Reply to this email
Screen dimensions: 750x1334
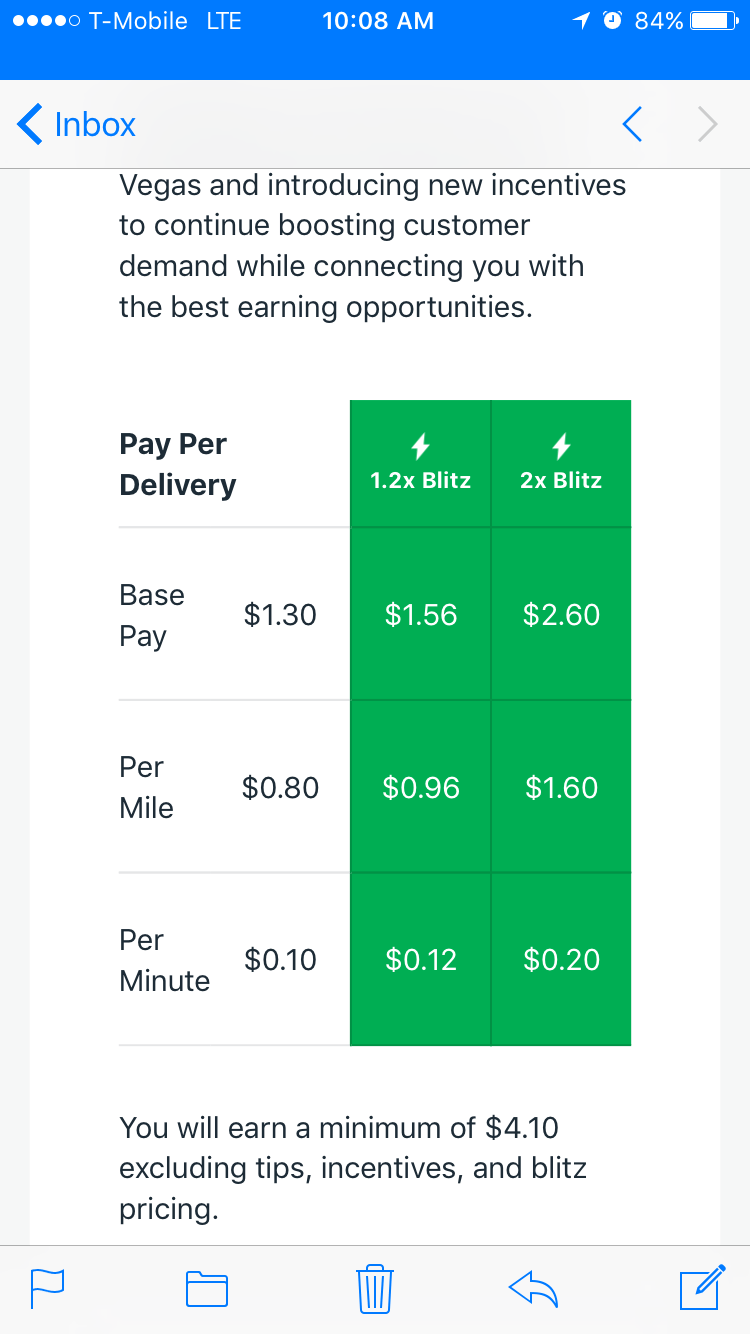[533, 1289]
